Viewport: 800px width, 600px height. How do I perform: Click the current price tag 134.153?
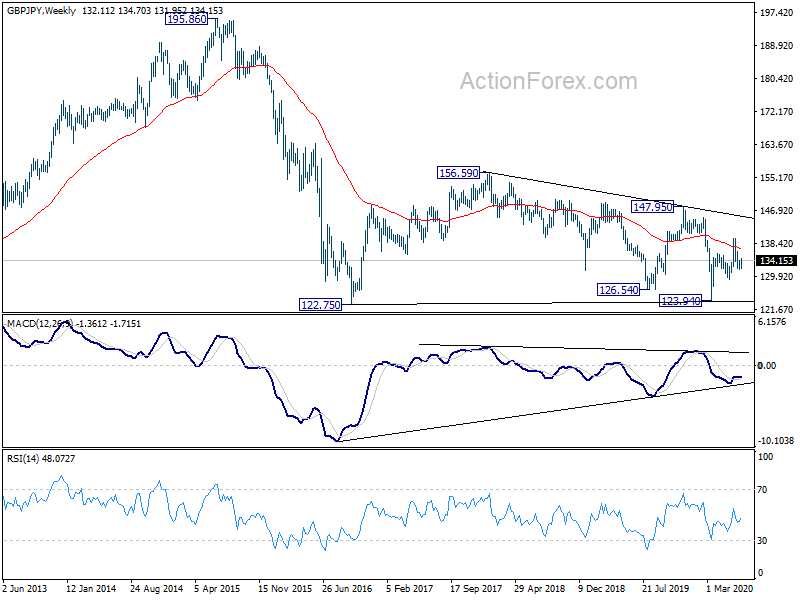coord(777,261)
